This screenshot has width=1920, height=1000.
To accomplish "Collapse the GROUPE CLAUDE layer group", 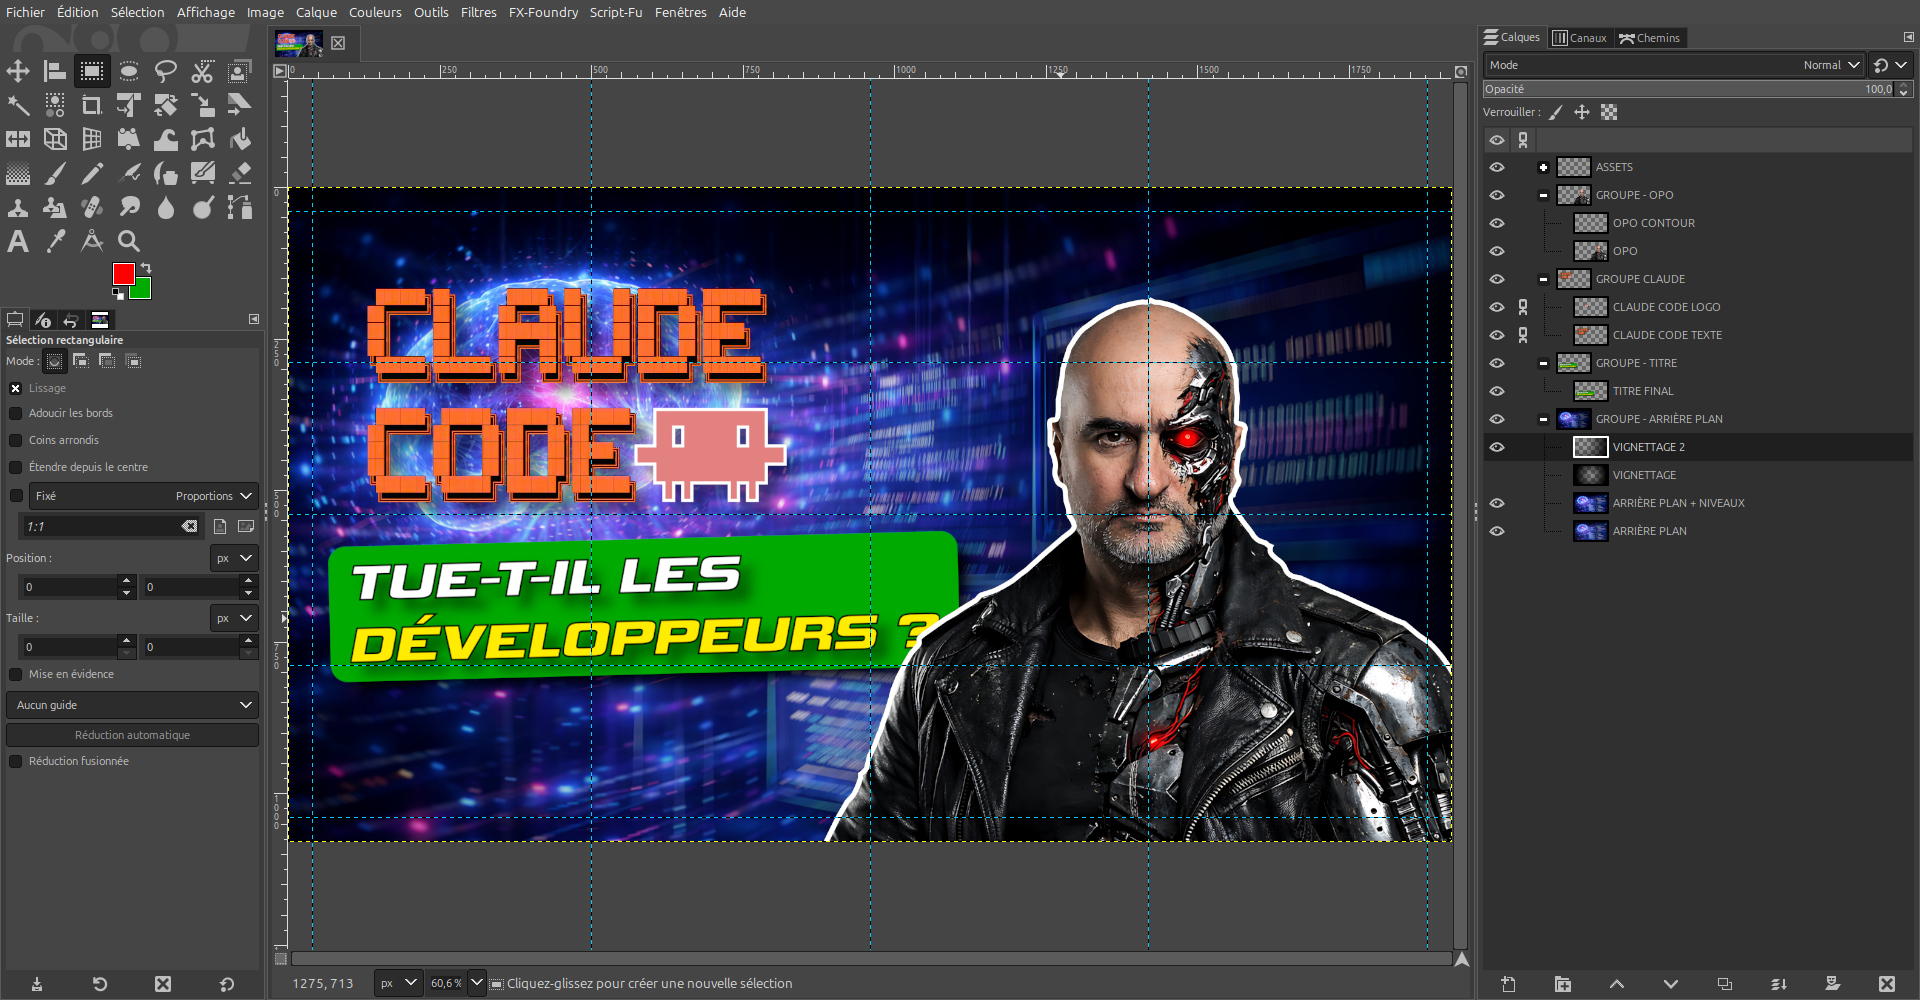I will [x=1543, y=279].
